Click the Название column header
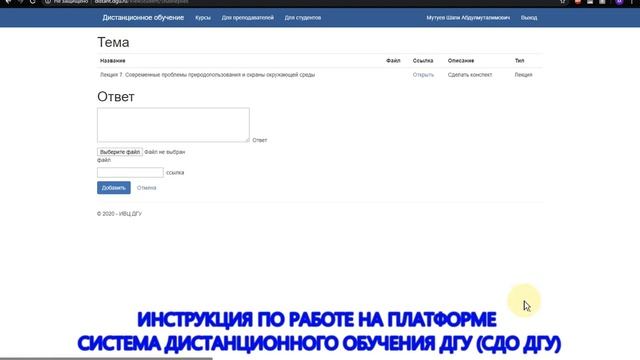640x360 pixels. [x=113, y=60]
